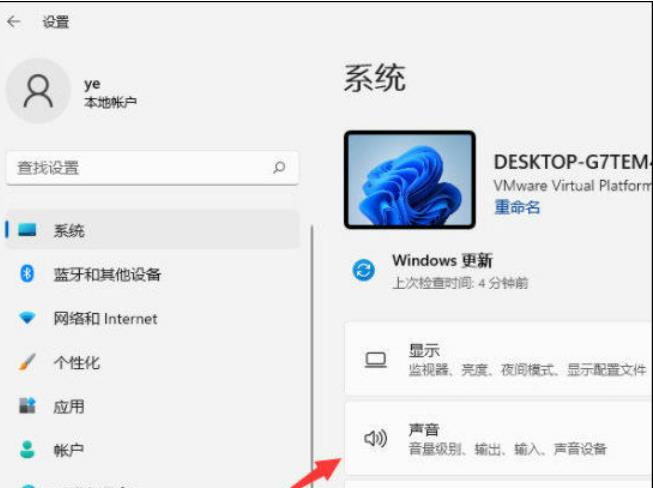Click the back arrow in Settings header

pos(14,21)
